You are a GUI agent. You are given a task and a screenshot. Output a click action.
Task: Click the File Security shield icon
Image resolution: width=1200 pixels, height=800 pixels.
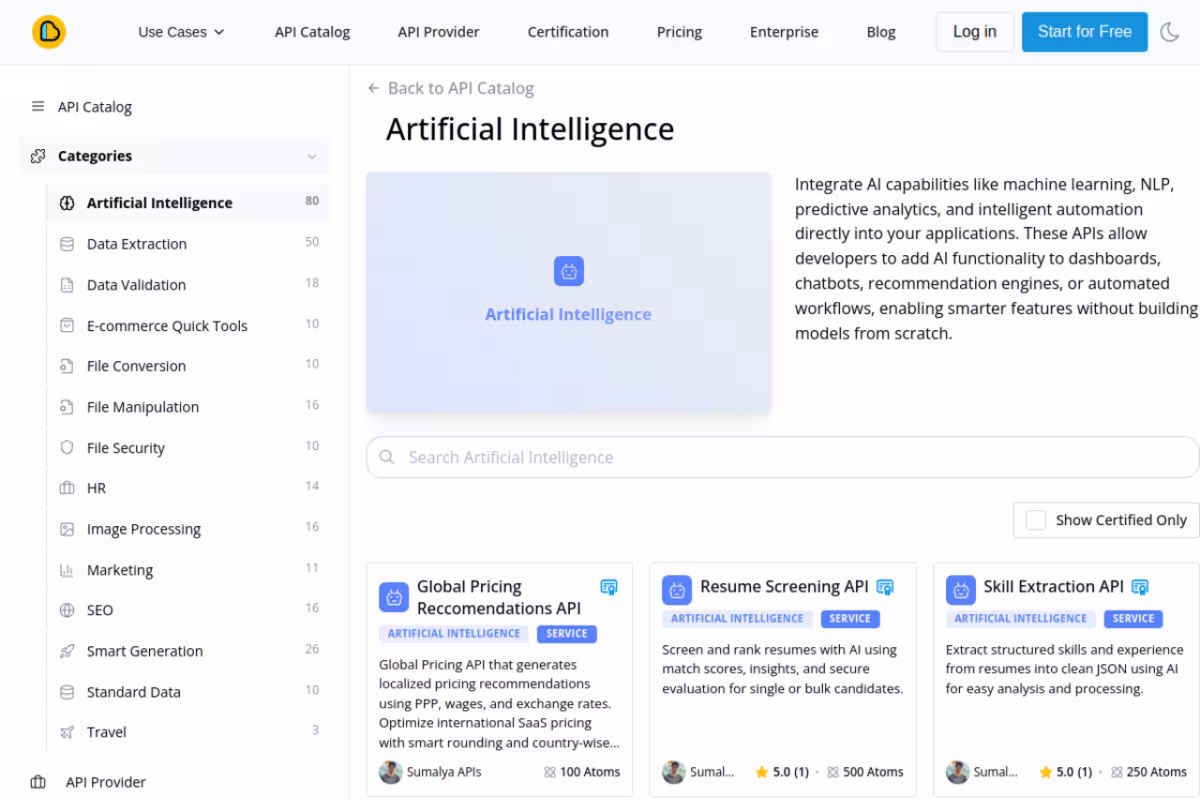coord(67,448)
